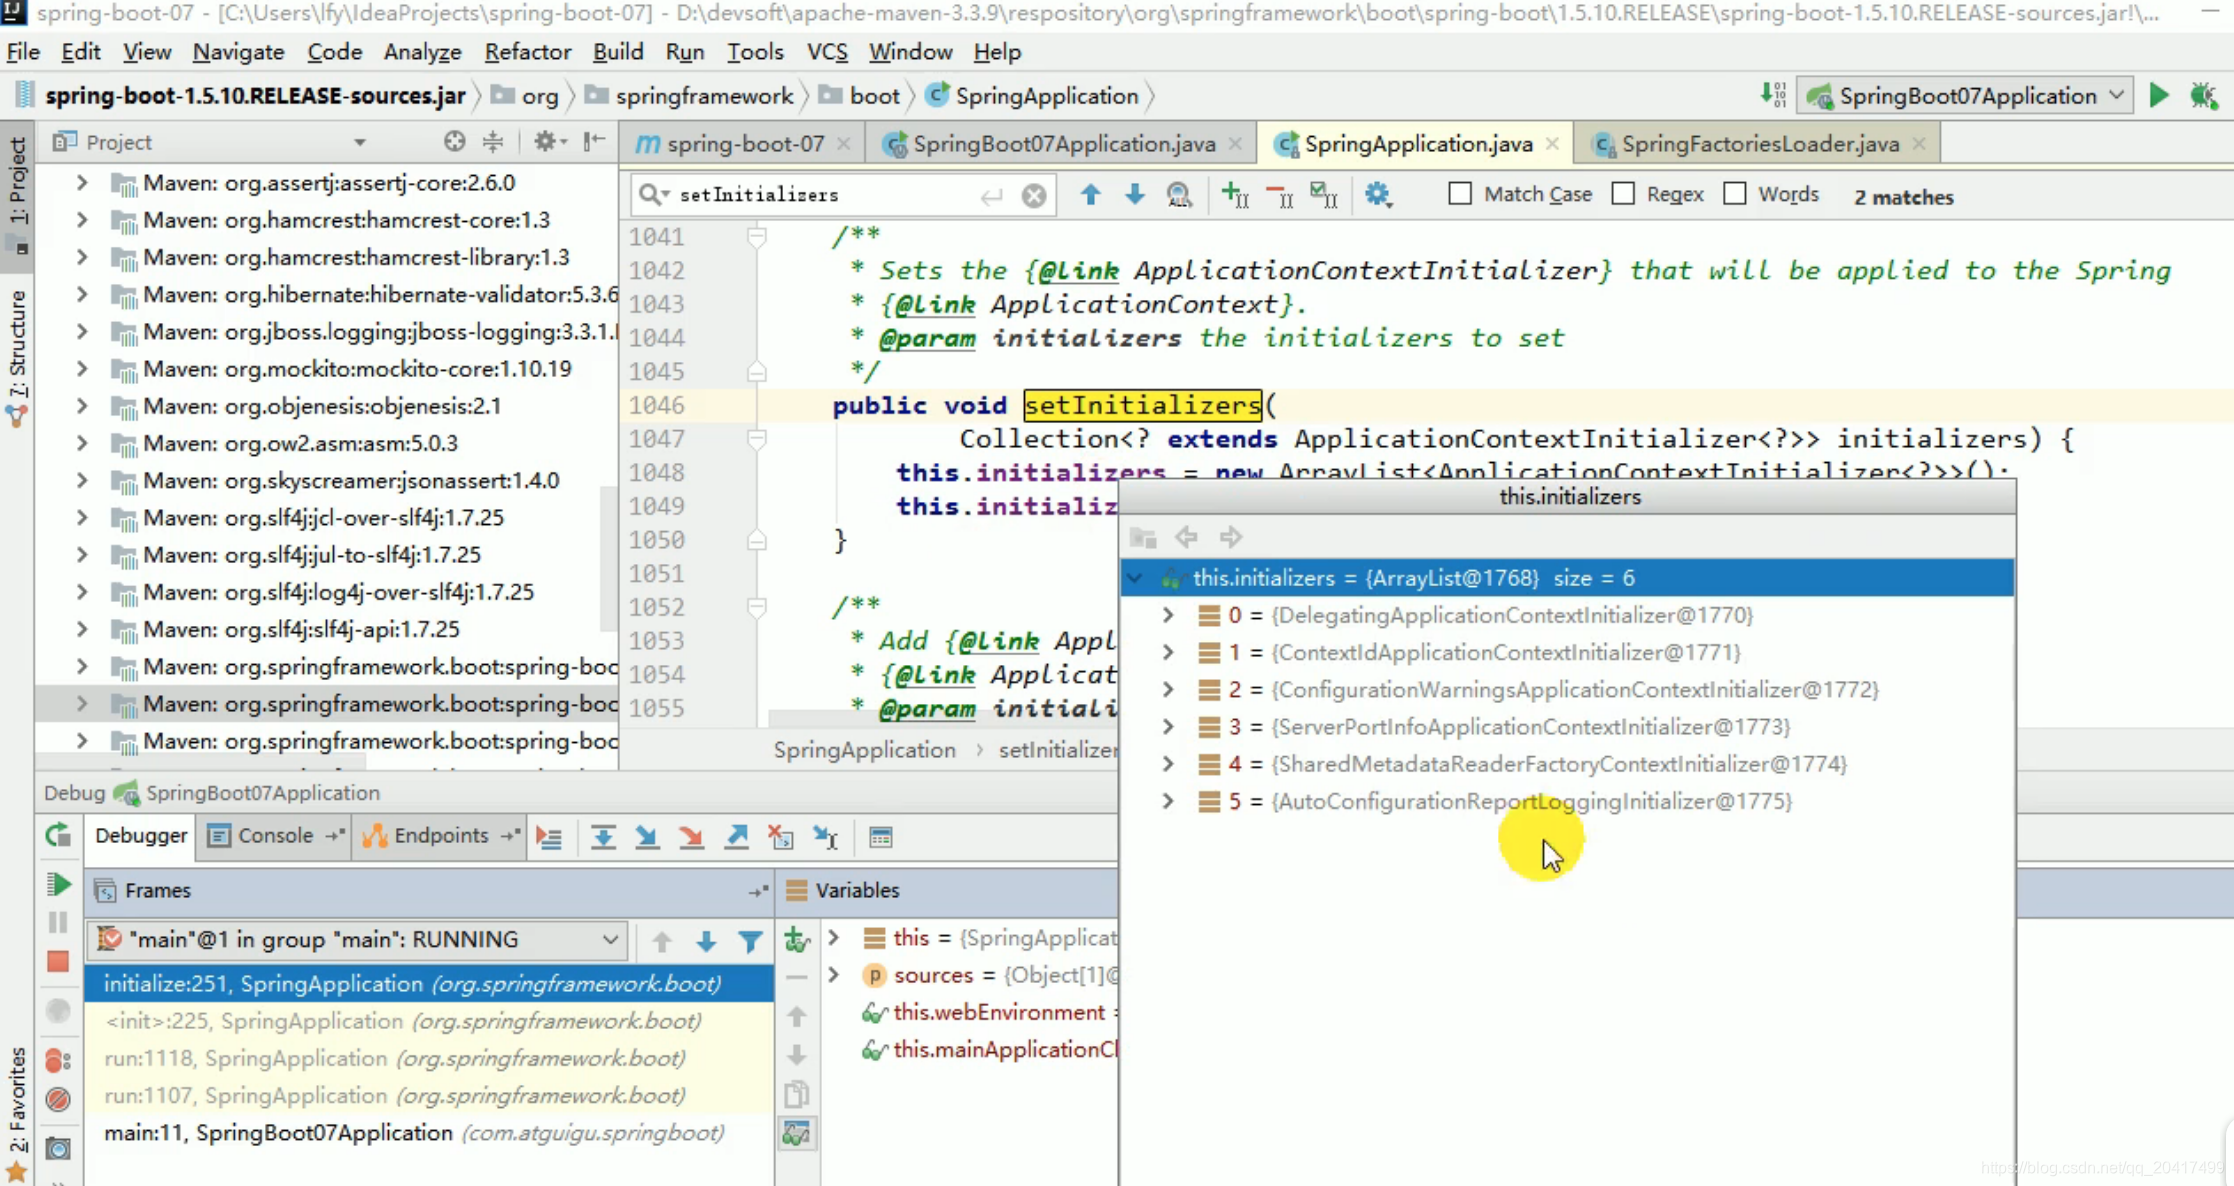This screenshot has width=2234, height=1186.
Task: Click the Step Out debugger icon
Action: click(x=737, y=837)
